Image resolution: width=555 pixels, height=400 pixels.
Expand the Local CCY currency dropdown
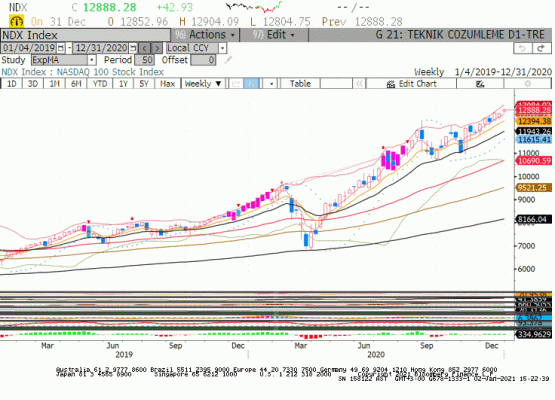pos(222,48)
